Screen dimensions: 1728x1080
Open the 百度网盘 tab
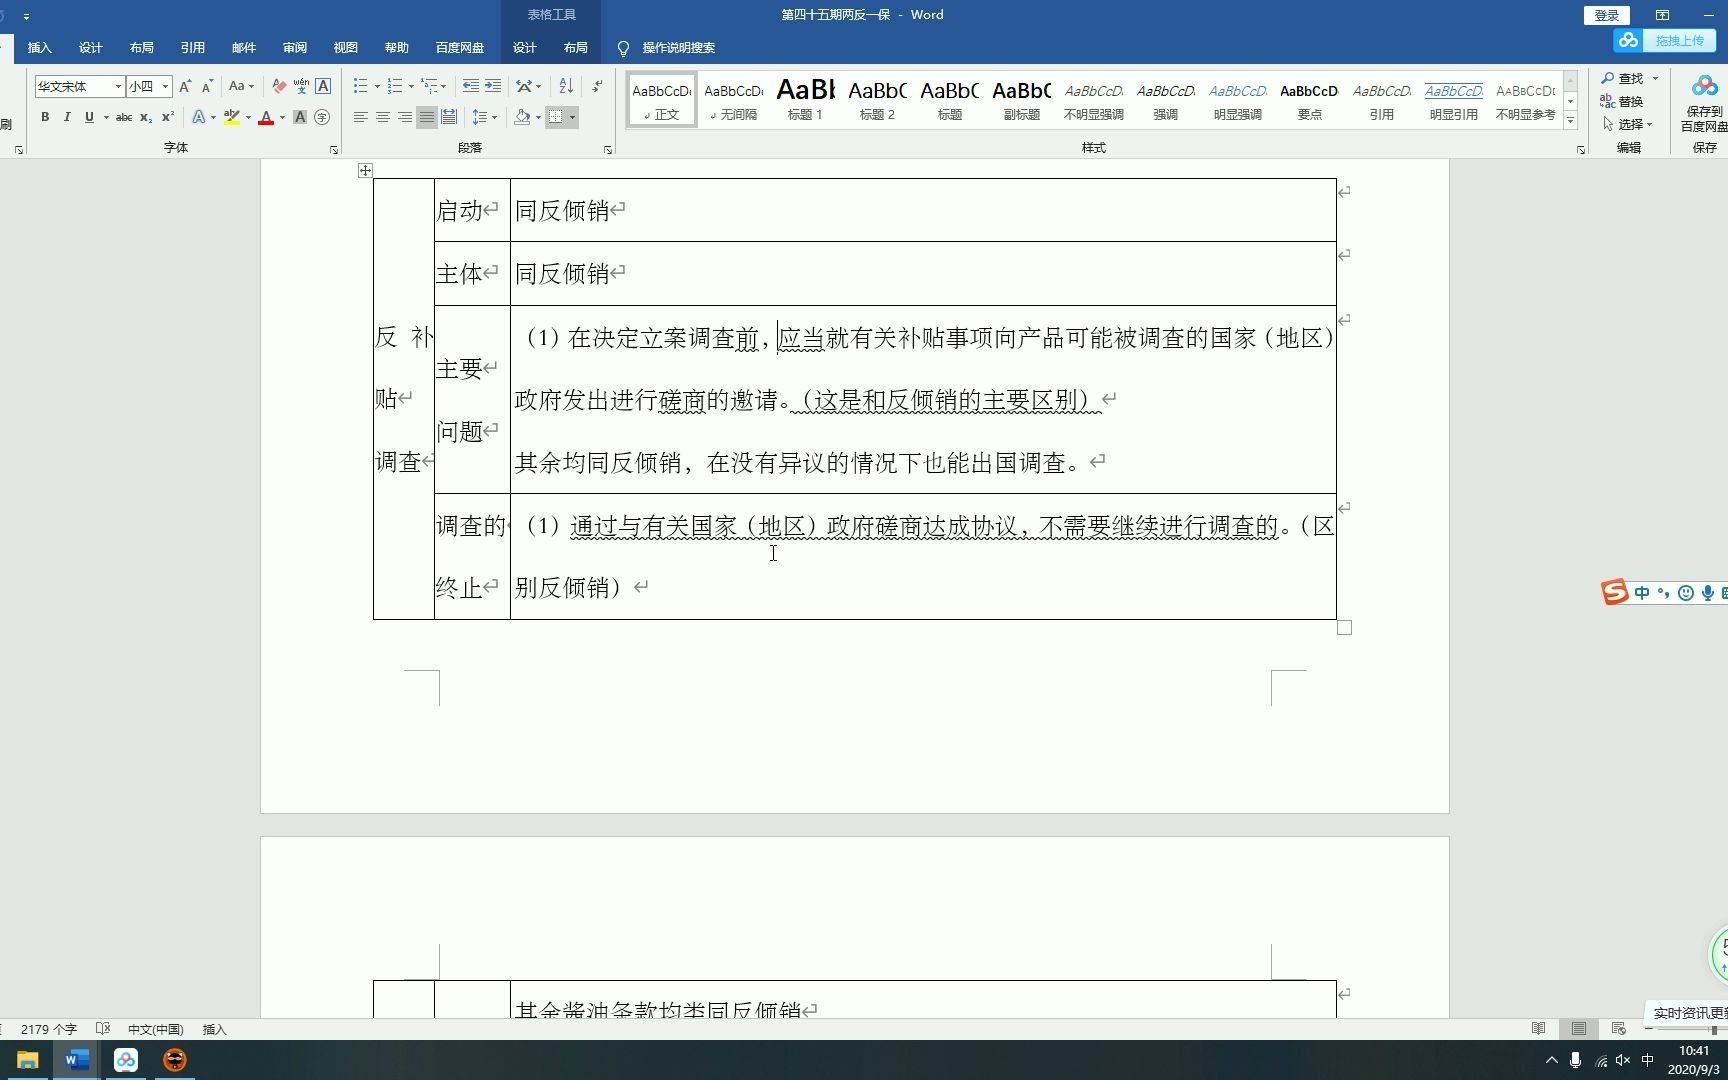[460, 48]
